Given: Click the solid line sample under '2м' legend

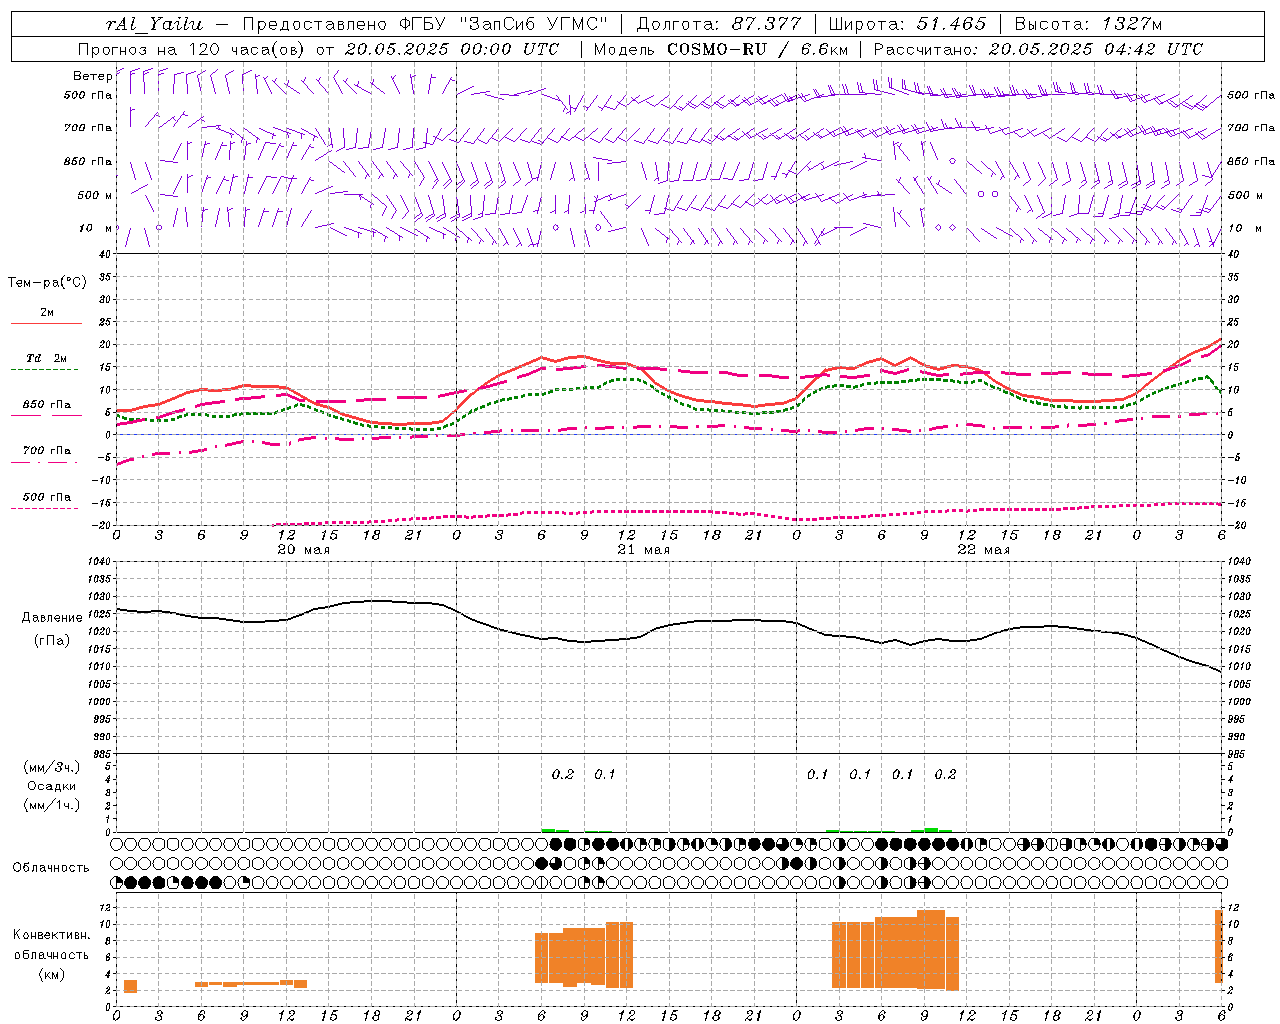Looking at the screenshot, I should 45,323.
